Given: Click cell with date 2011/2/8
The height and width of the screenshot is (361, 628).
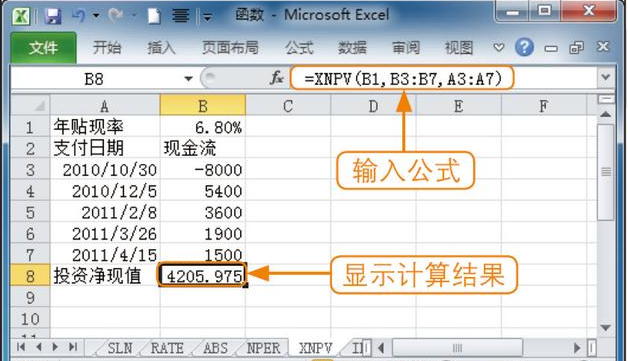Looking at the screenshot, I should pos(105,212).
